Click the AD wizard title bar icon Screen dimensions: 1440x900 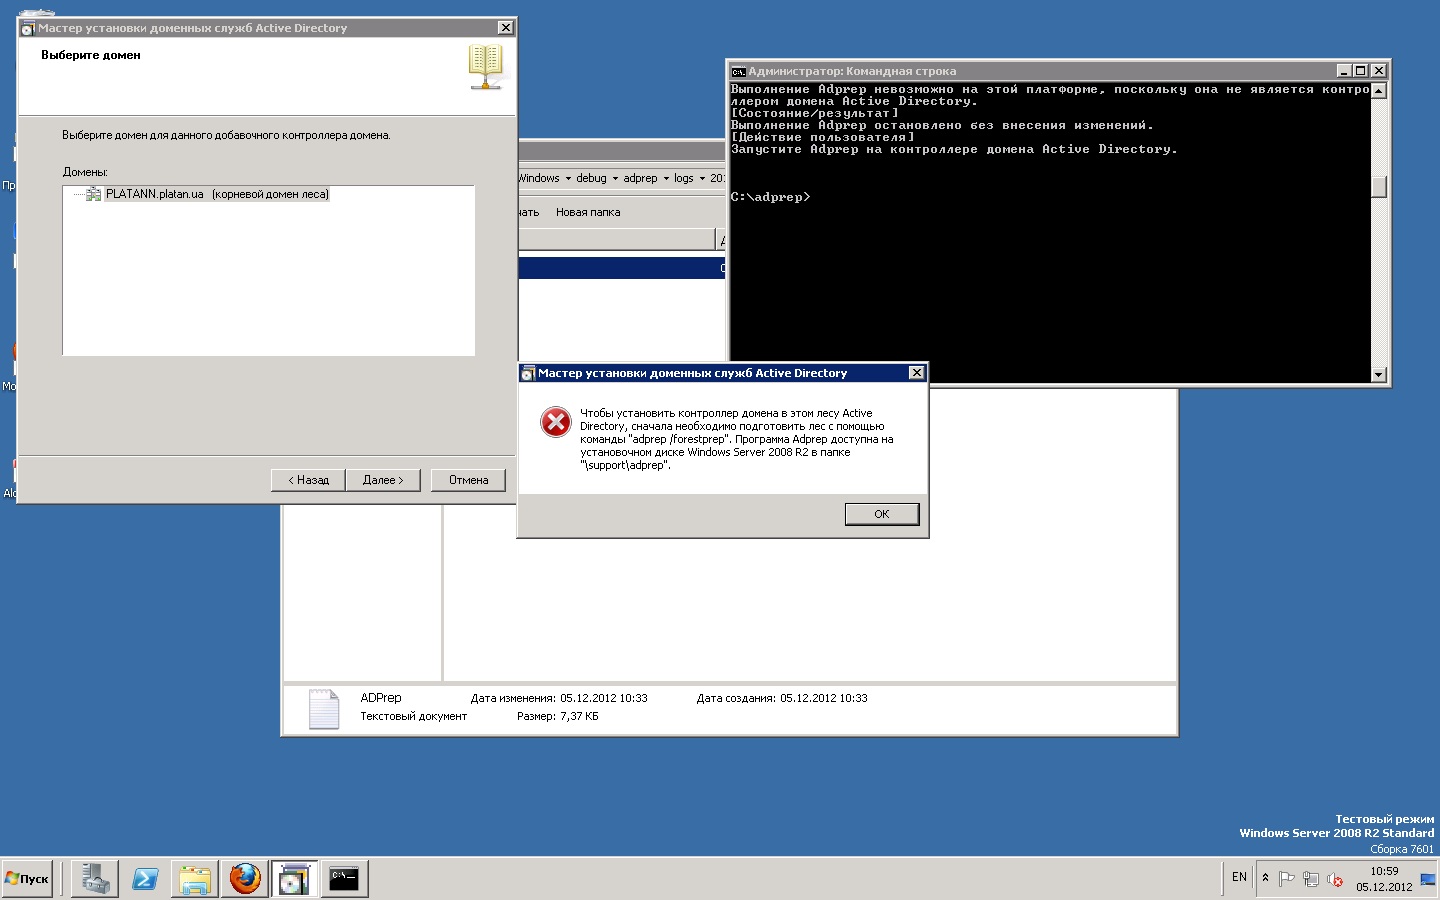(28, 28)
